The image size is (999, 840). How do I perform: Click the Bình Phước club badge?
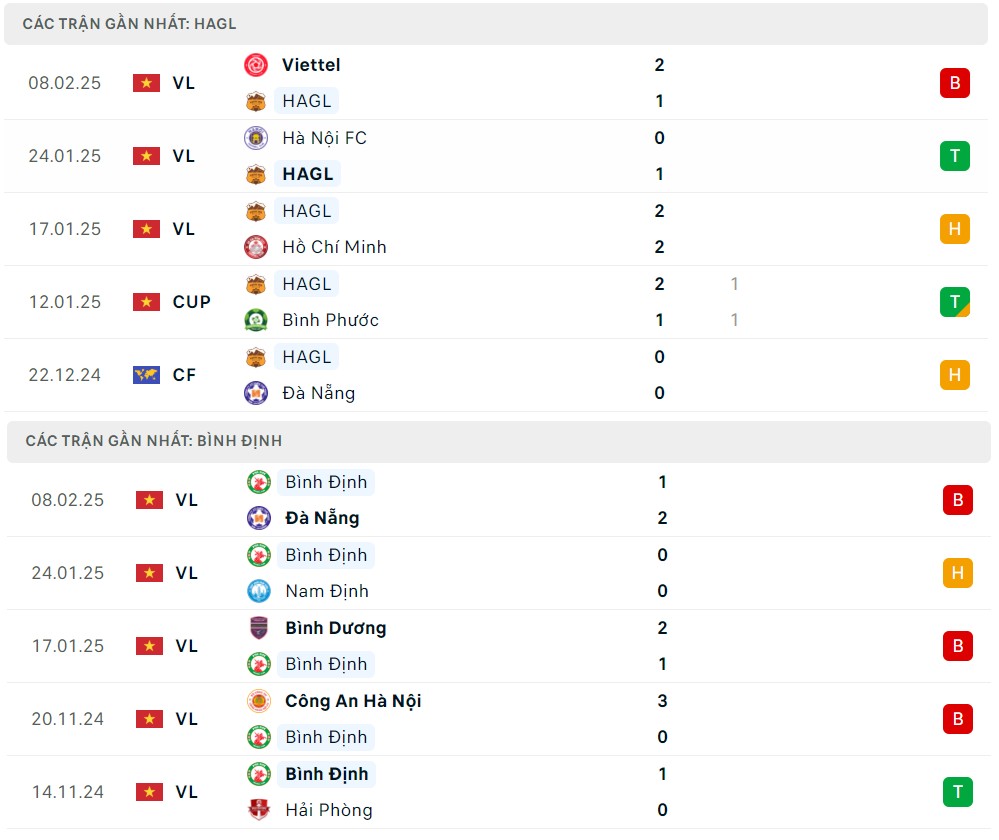click(256, 320)
